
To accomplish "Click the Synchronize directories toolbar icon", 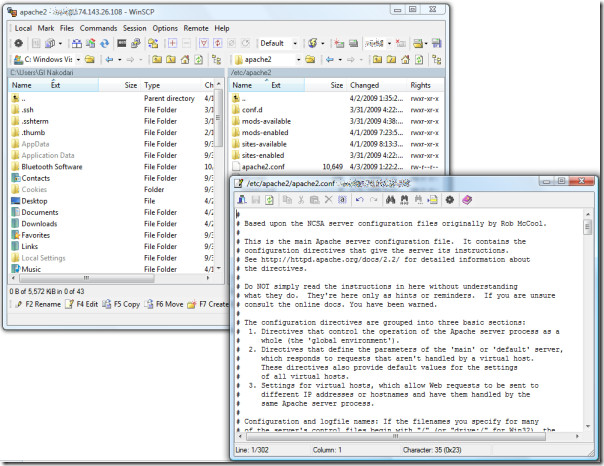I will point(91,43).
